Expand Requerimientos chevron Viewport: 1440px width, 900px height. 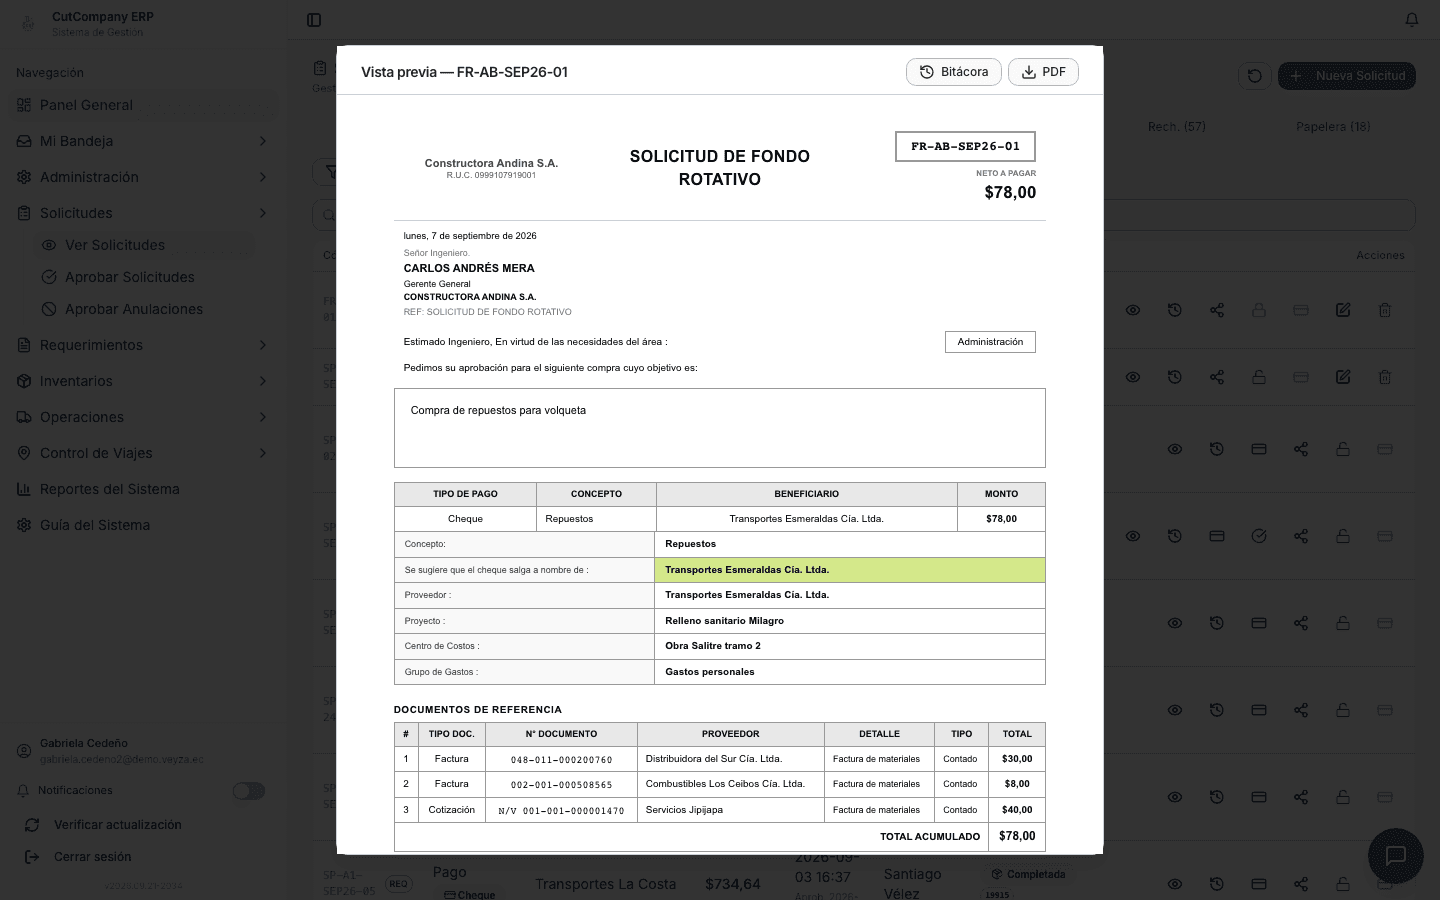tap(263, 345)
